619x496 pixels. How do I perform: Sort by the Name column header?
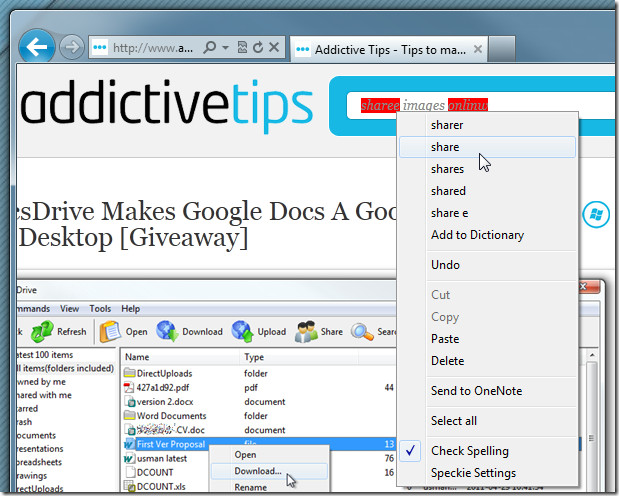pos(180,357)
